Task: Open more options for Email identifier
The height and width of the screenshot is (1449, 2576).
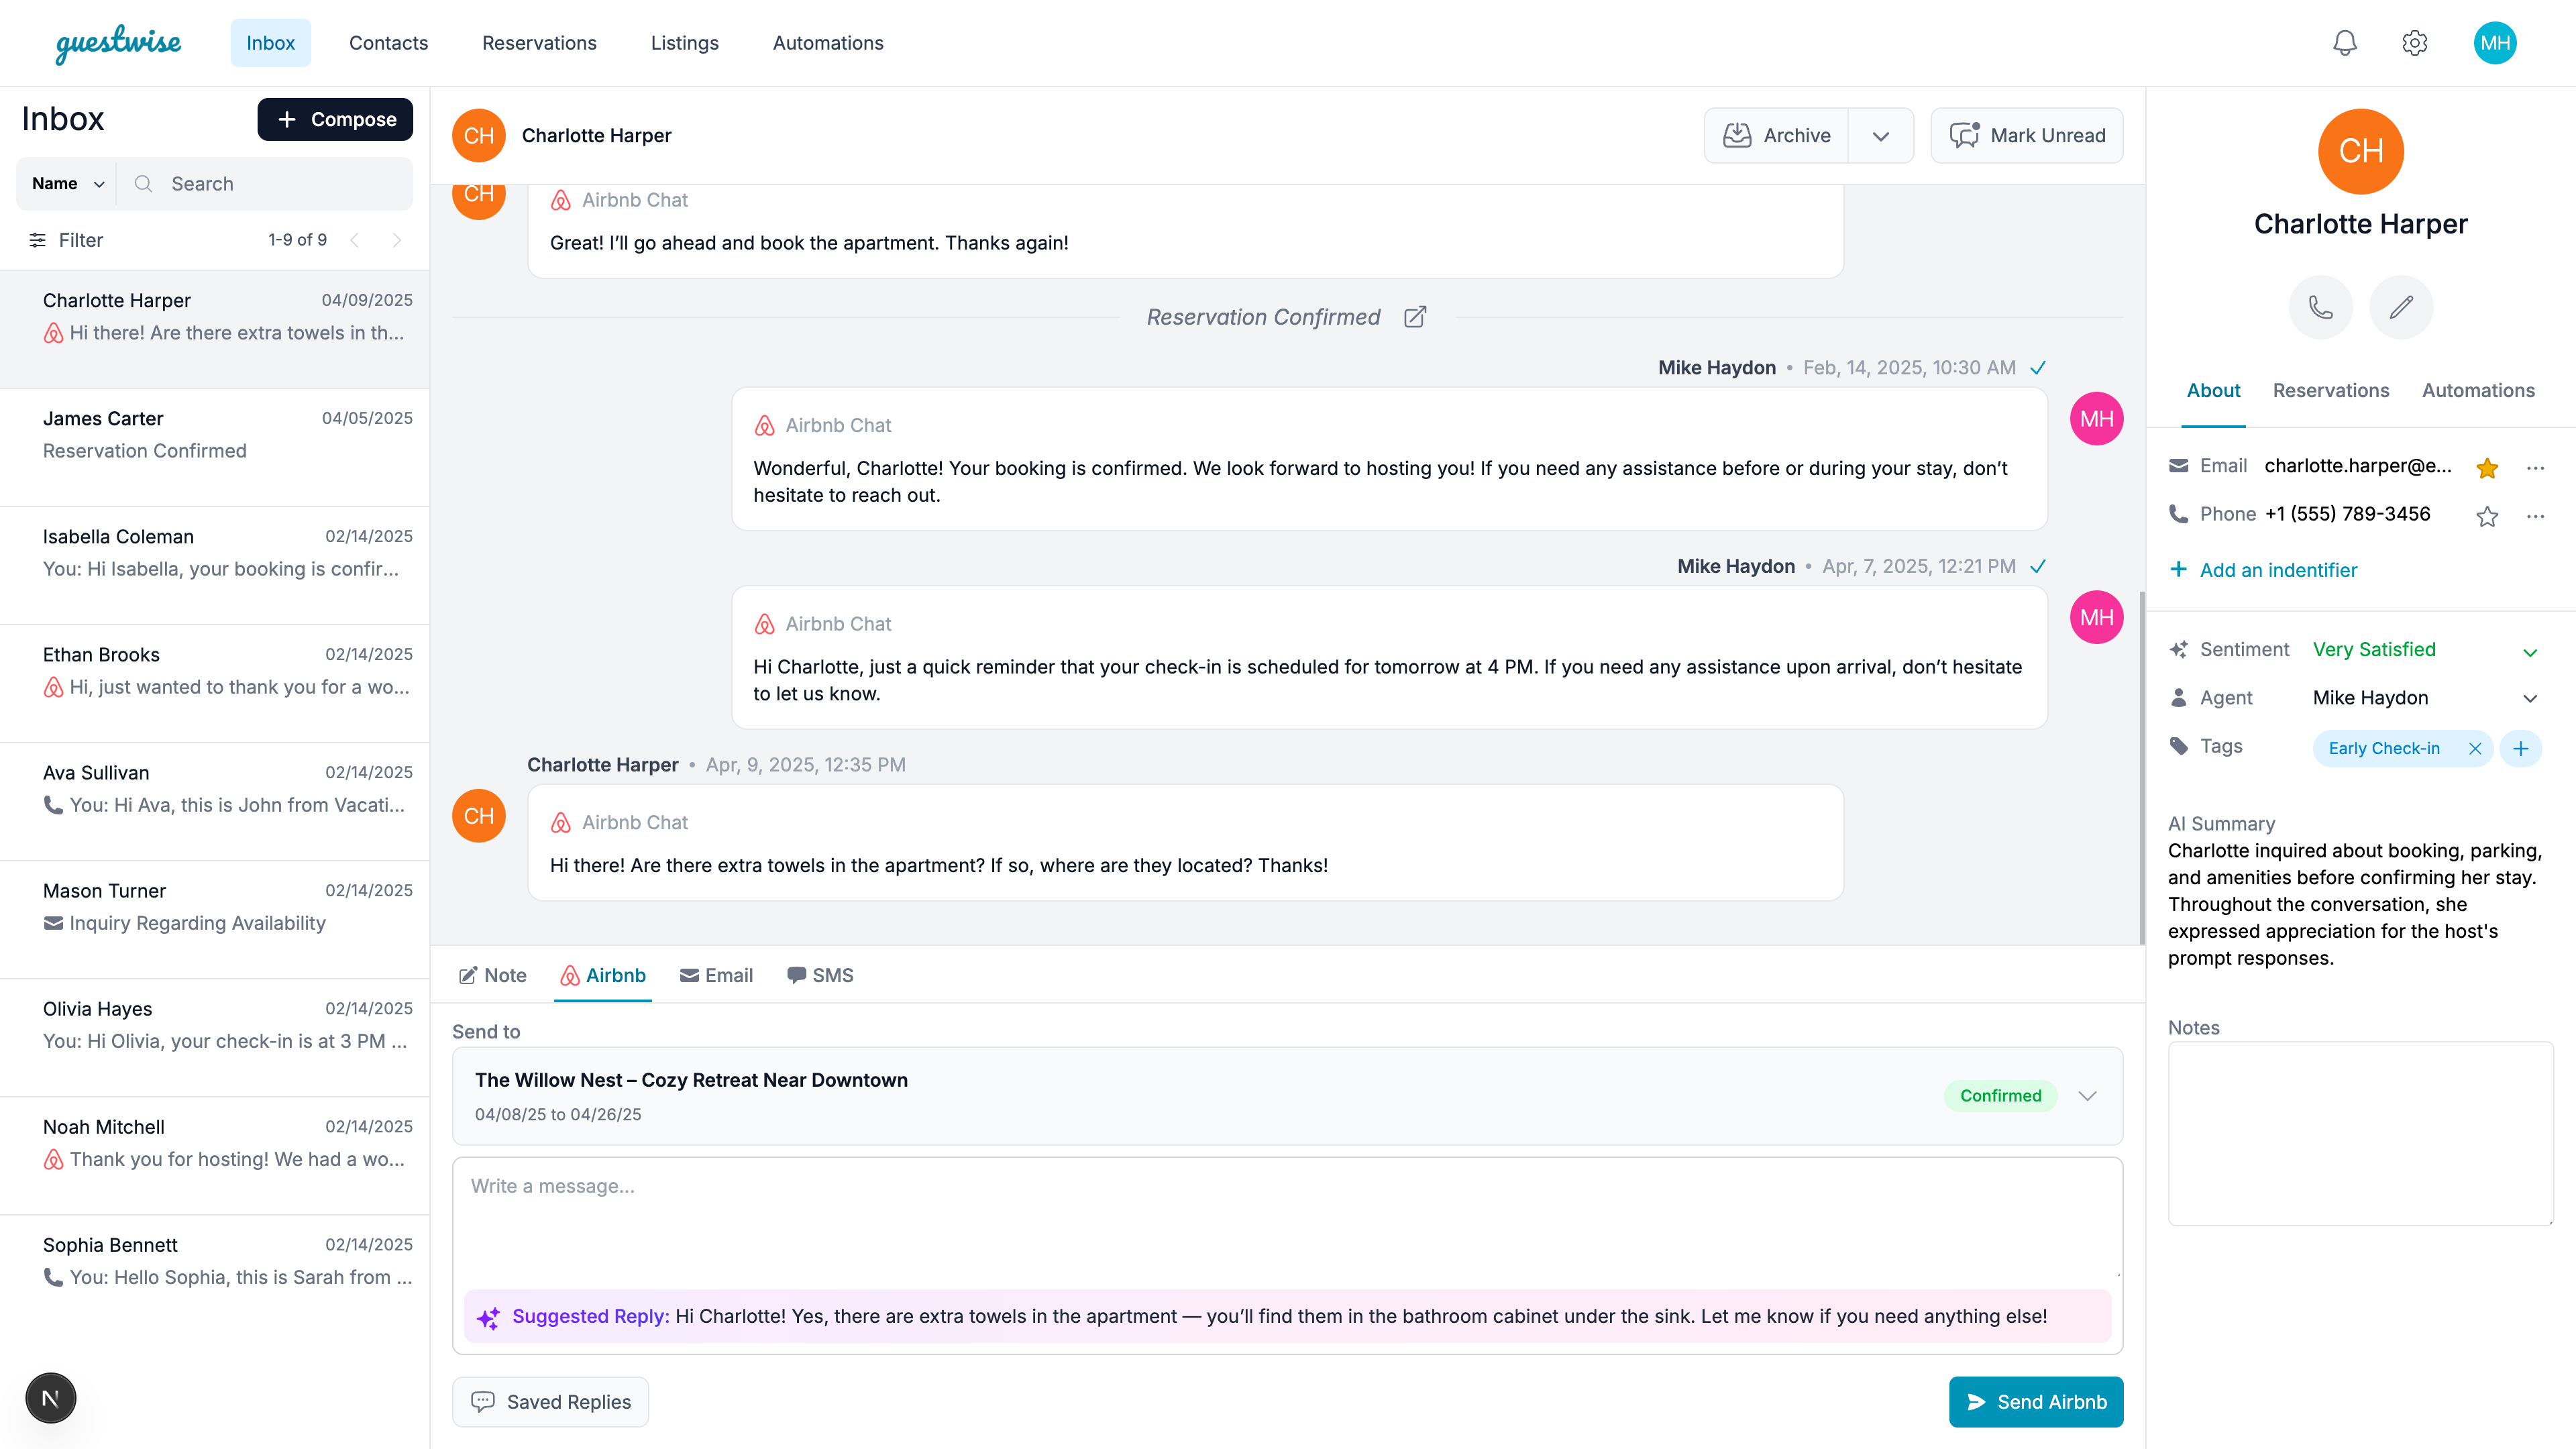Action: [x=2535, y=467]
